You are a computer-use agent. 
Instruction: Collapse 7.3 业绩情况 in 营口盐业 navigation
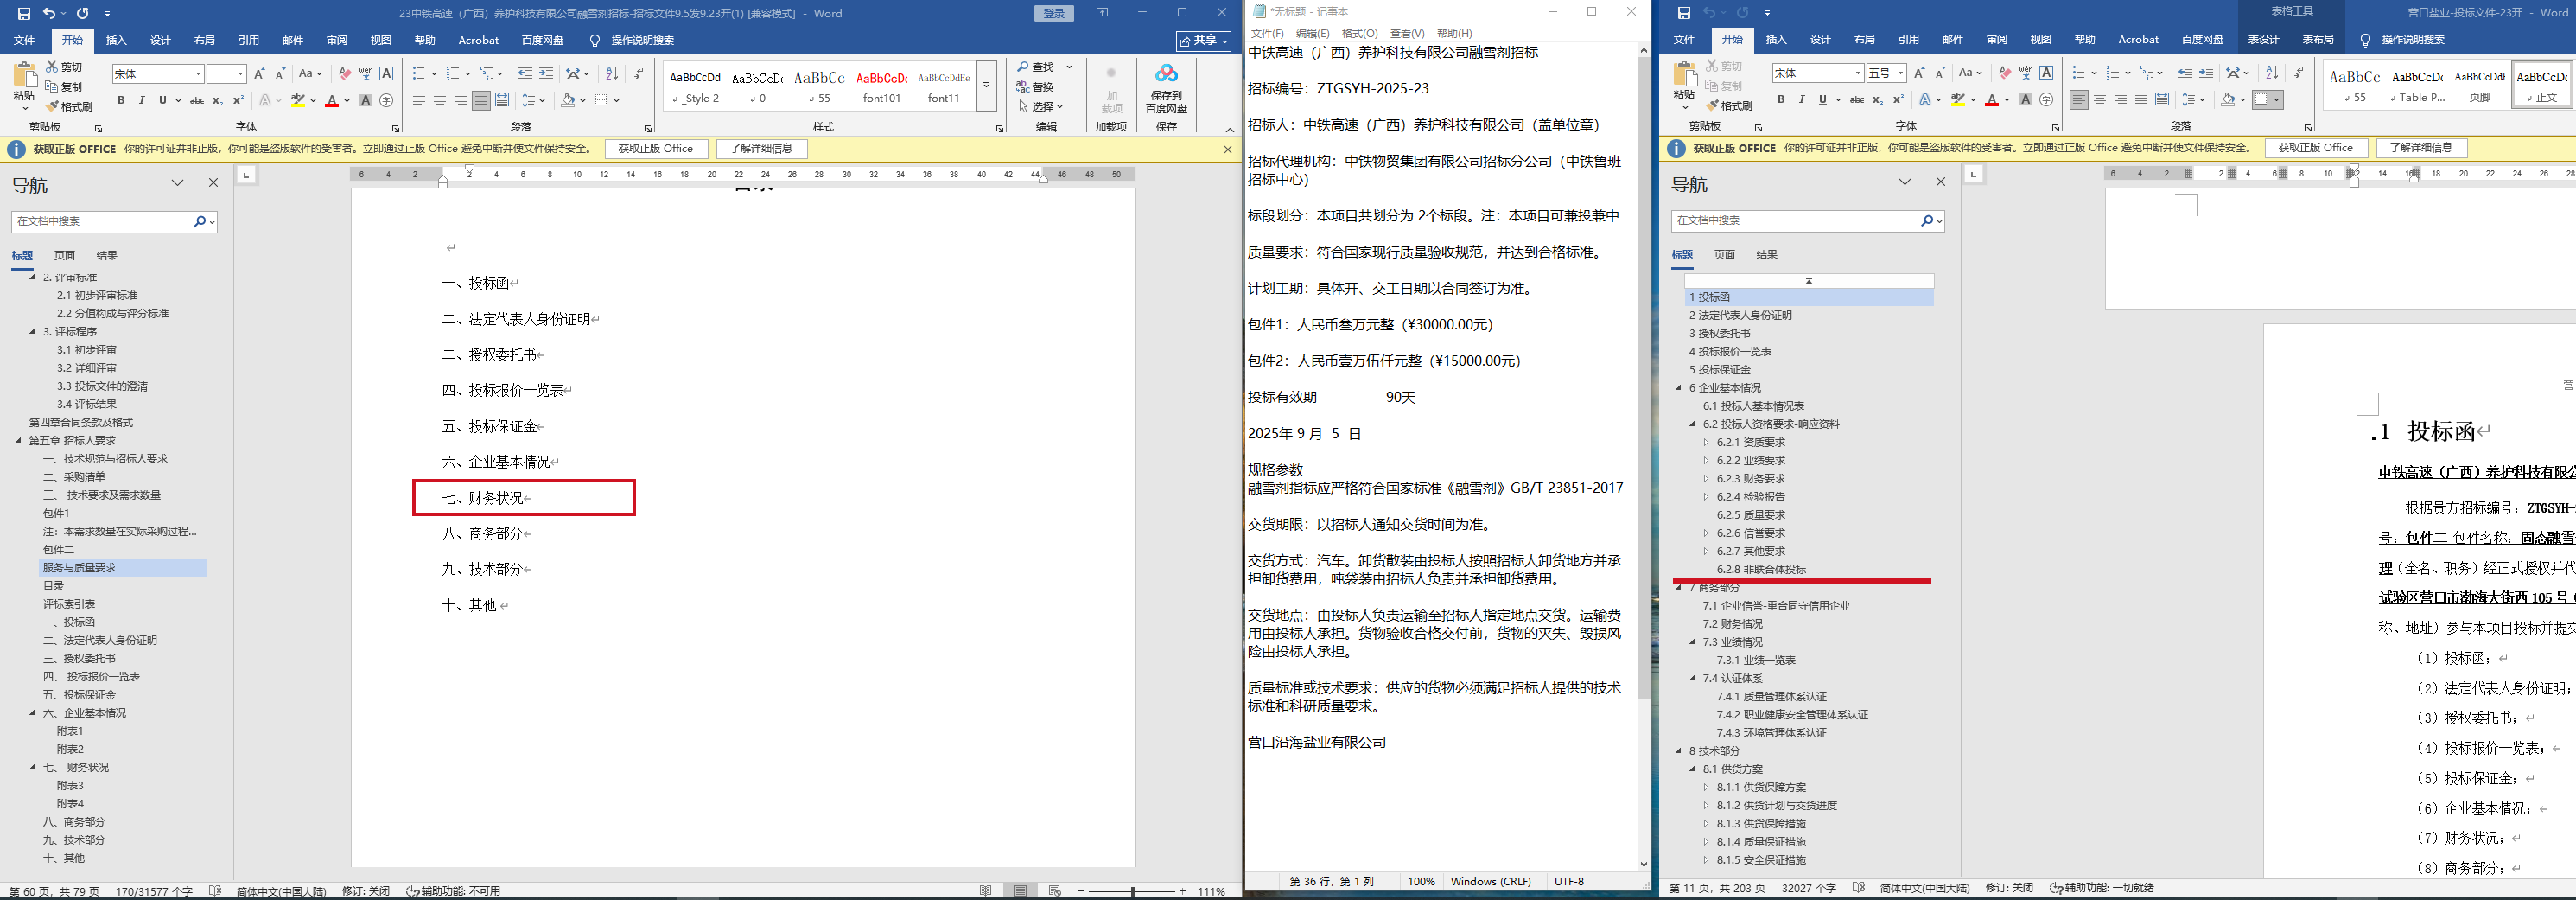tap(1693, 642)
